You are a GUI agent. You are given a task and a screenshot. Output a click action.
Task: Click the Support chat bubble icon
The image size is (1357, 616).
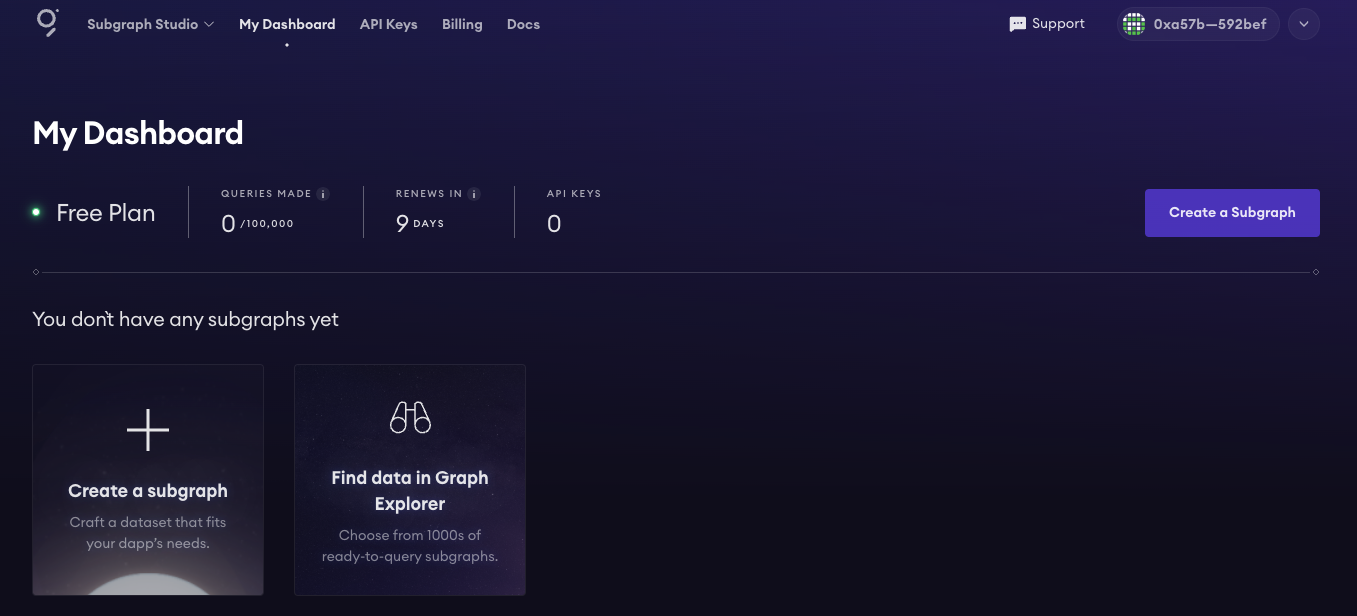pos(1018,24)
